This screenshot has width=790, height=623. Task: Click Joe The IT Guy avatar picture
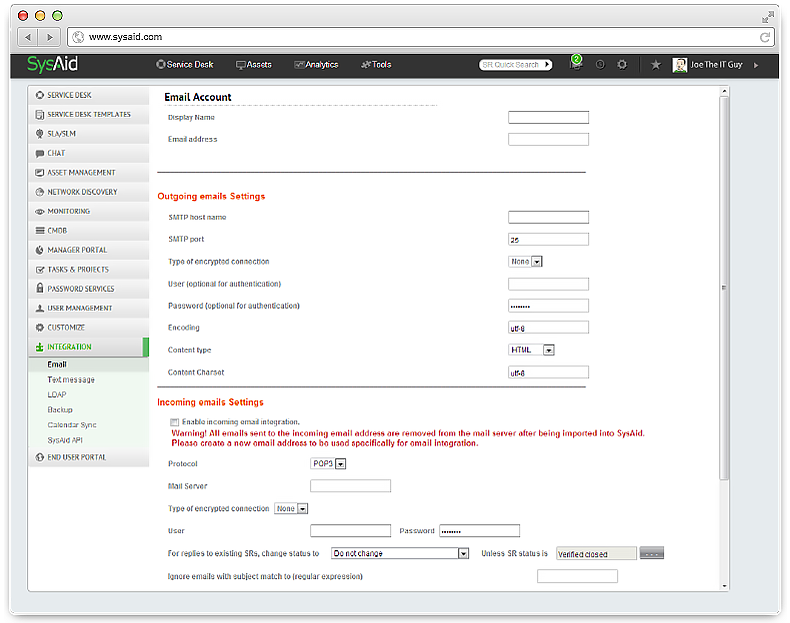pyautogui.click(x=680, y=64)
